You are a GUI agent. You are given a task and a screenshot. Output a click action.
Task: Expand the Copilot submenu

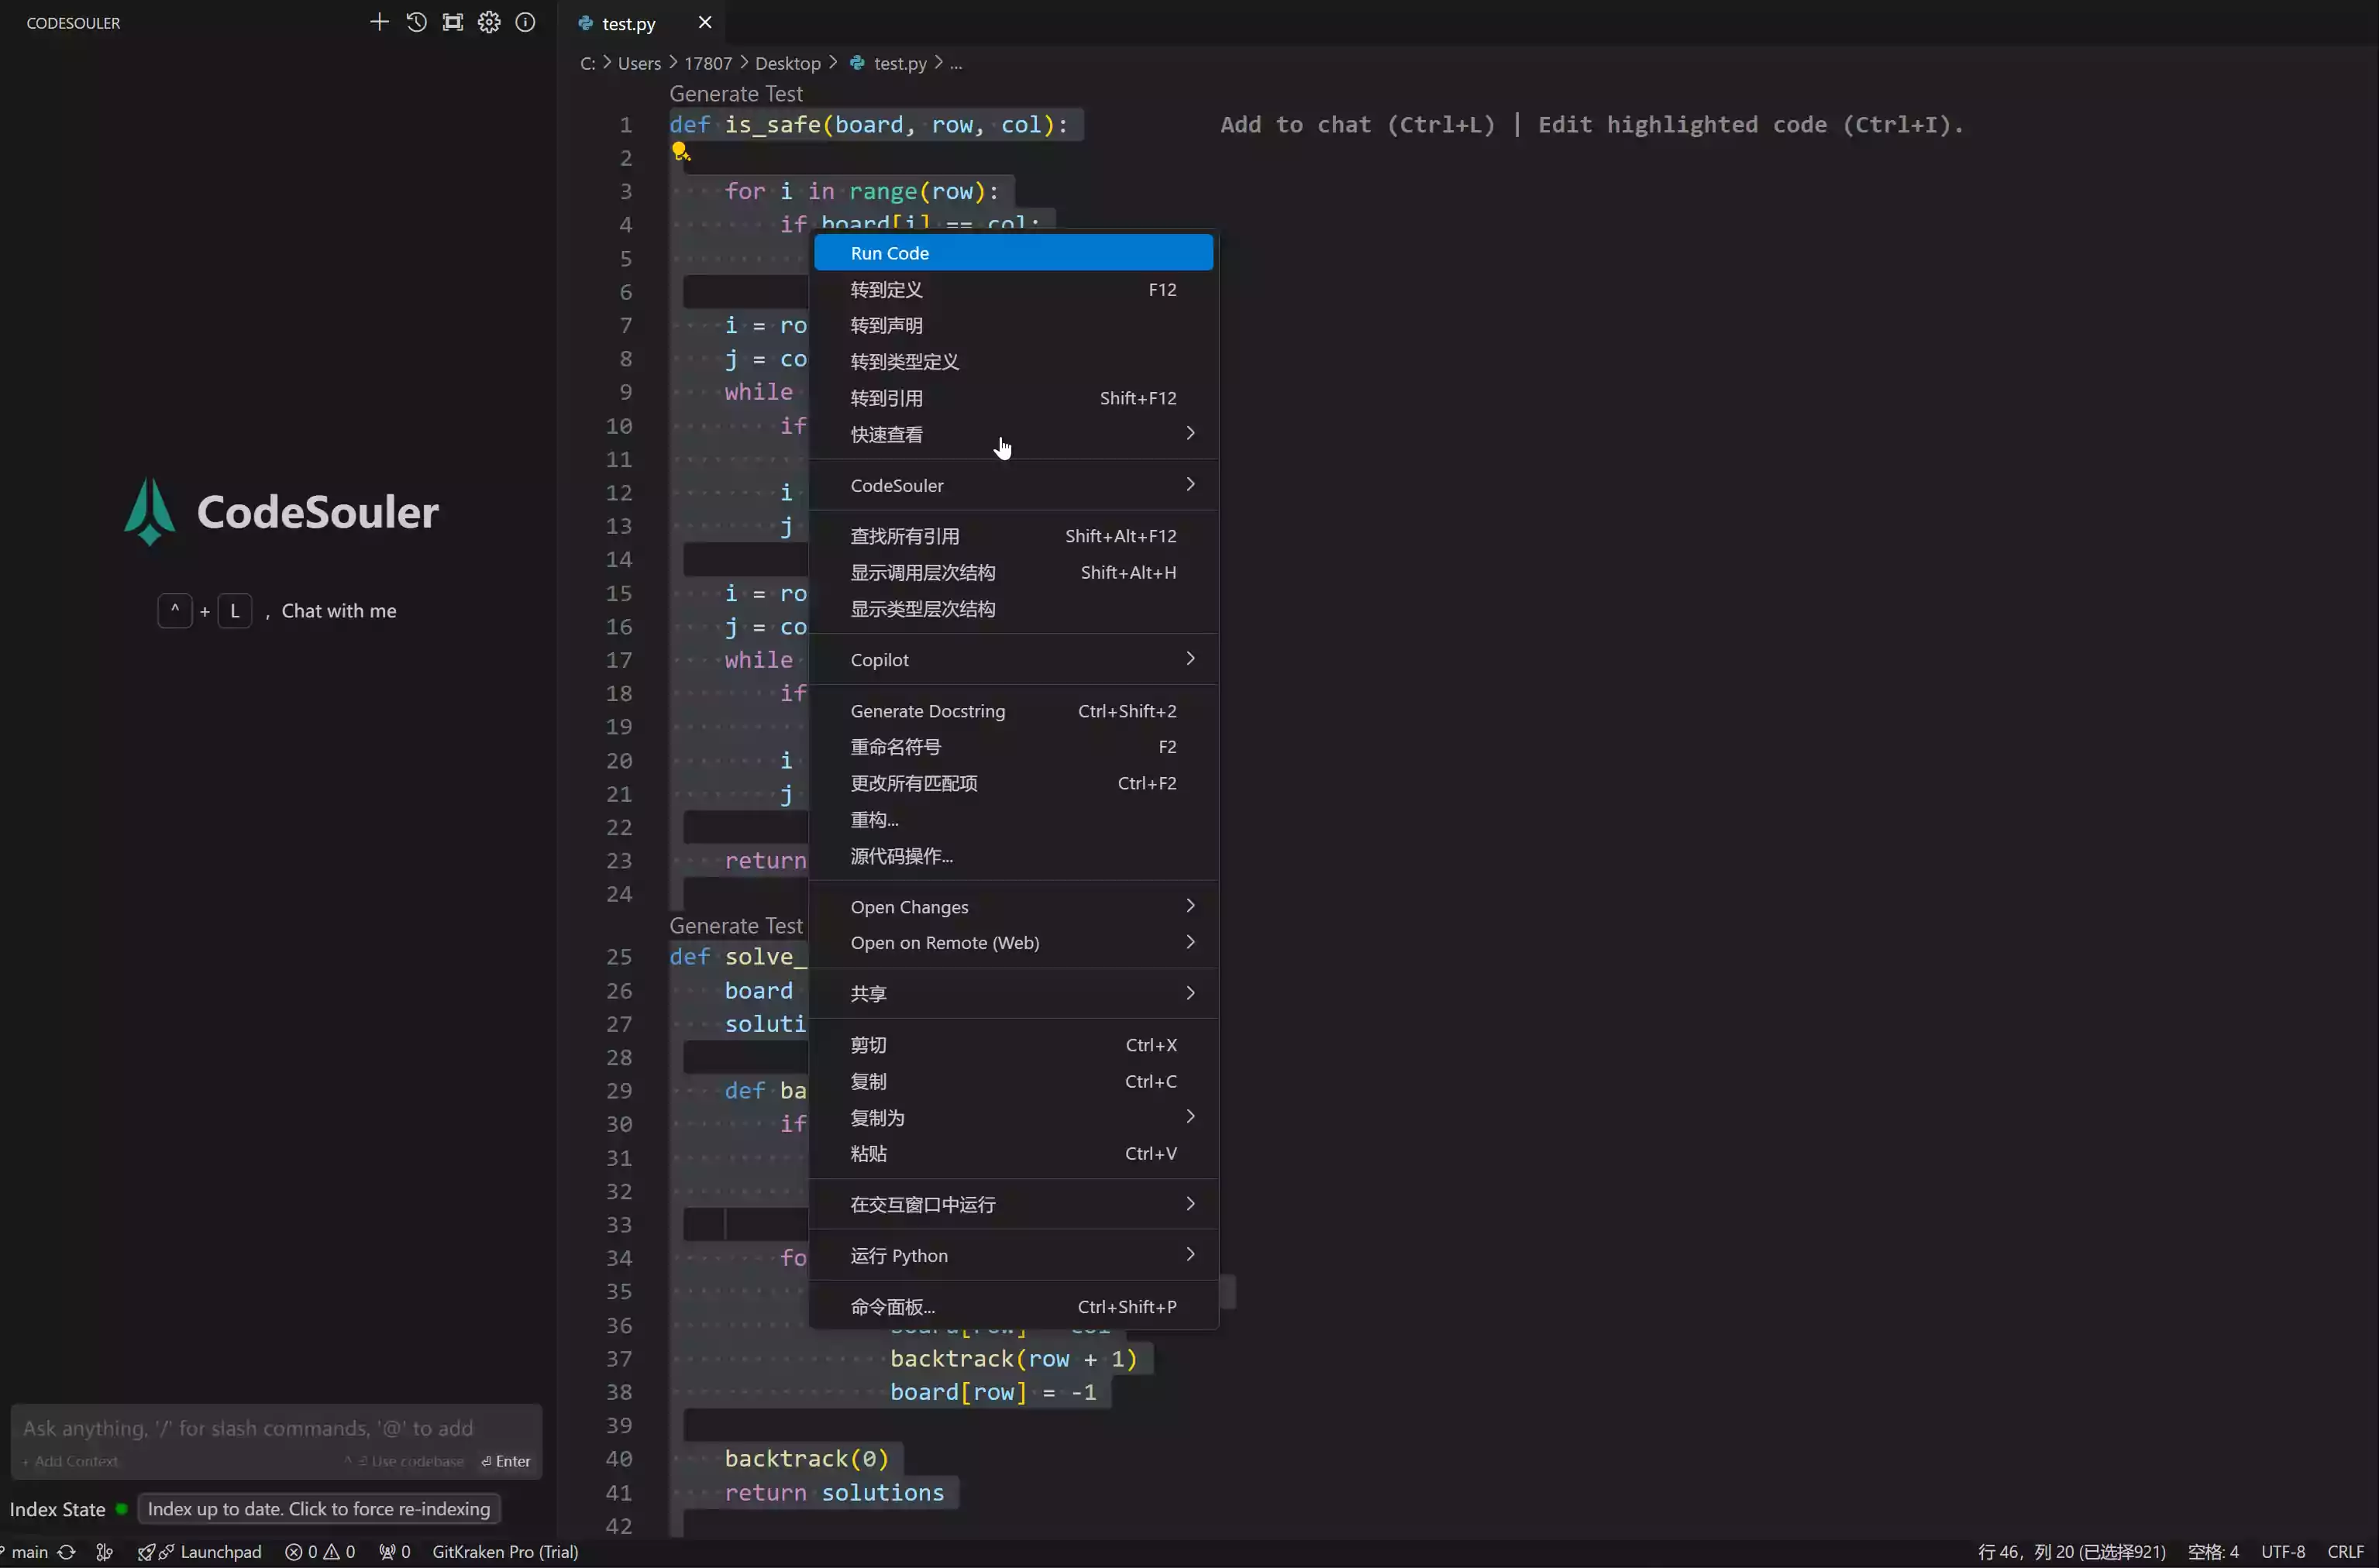pos(1013,660)
